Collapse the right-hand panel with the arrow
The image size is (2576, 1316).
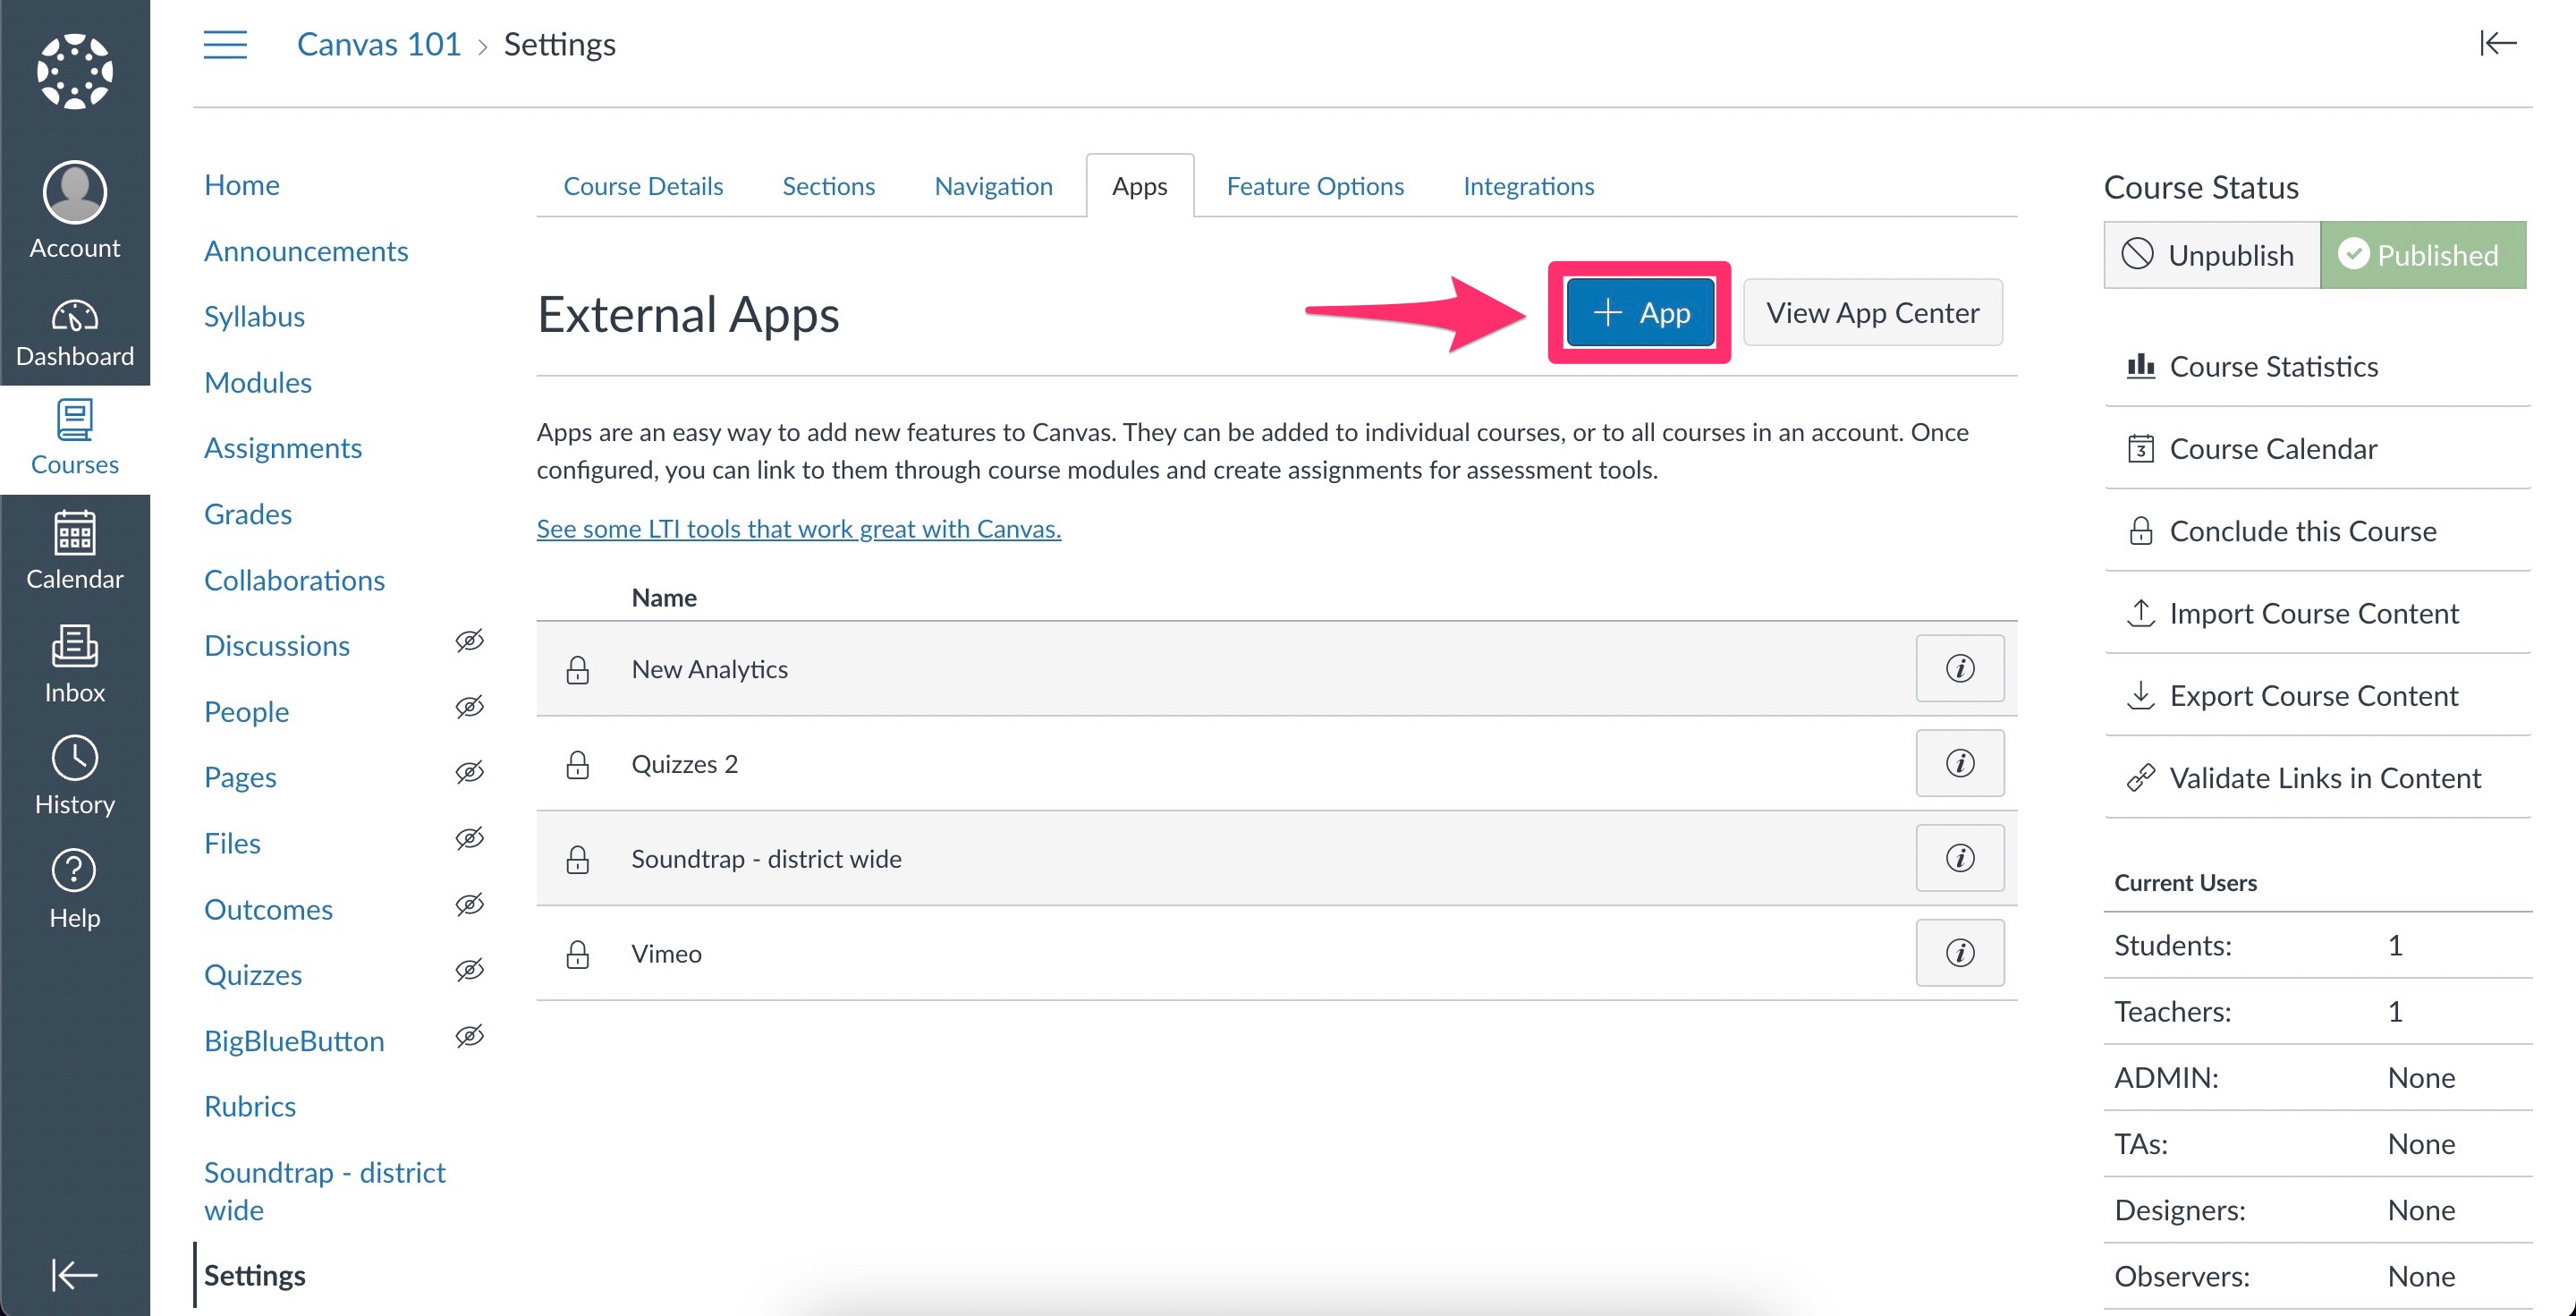tap(2497, 43)
